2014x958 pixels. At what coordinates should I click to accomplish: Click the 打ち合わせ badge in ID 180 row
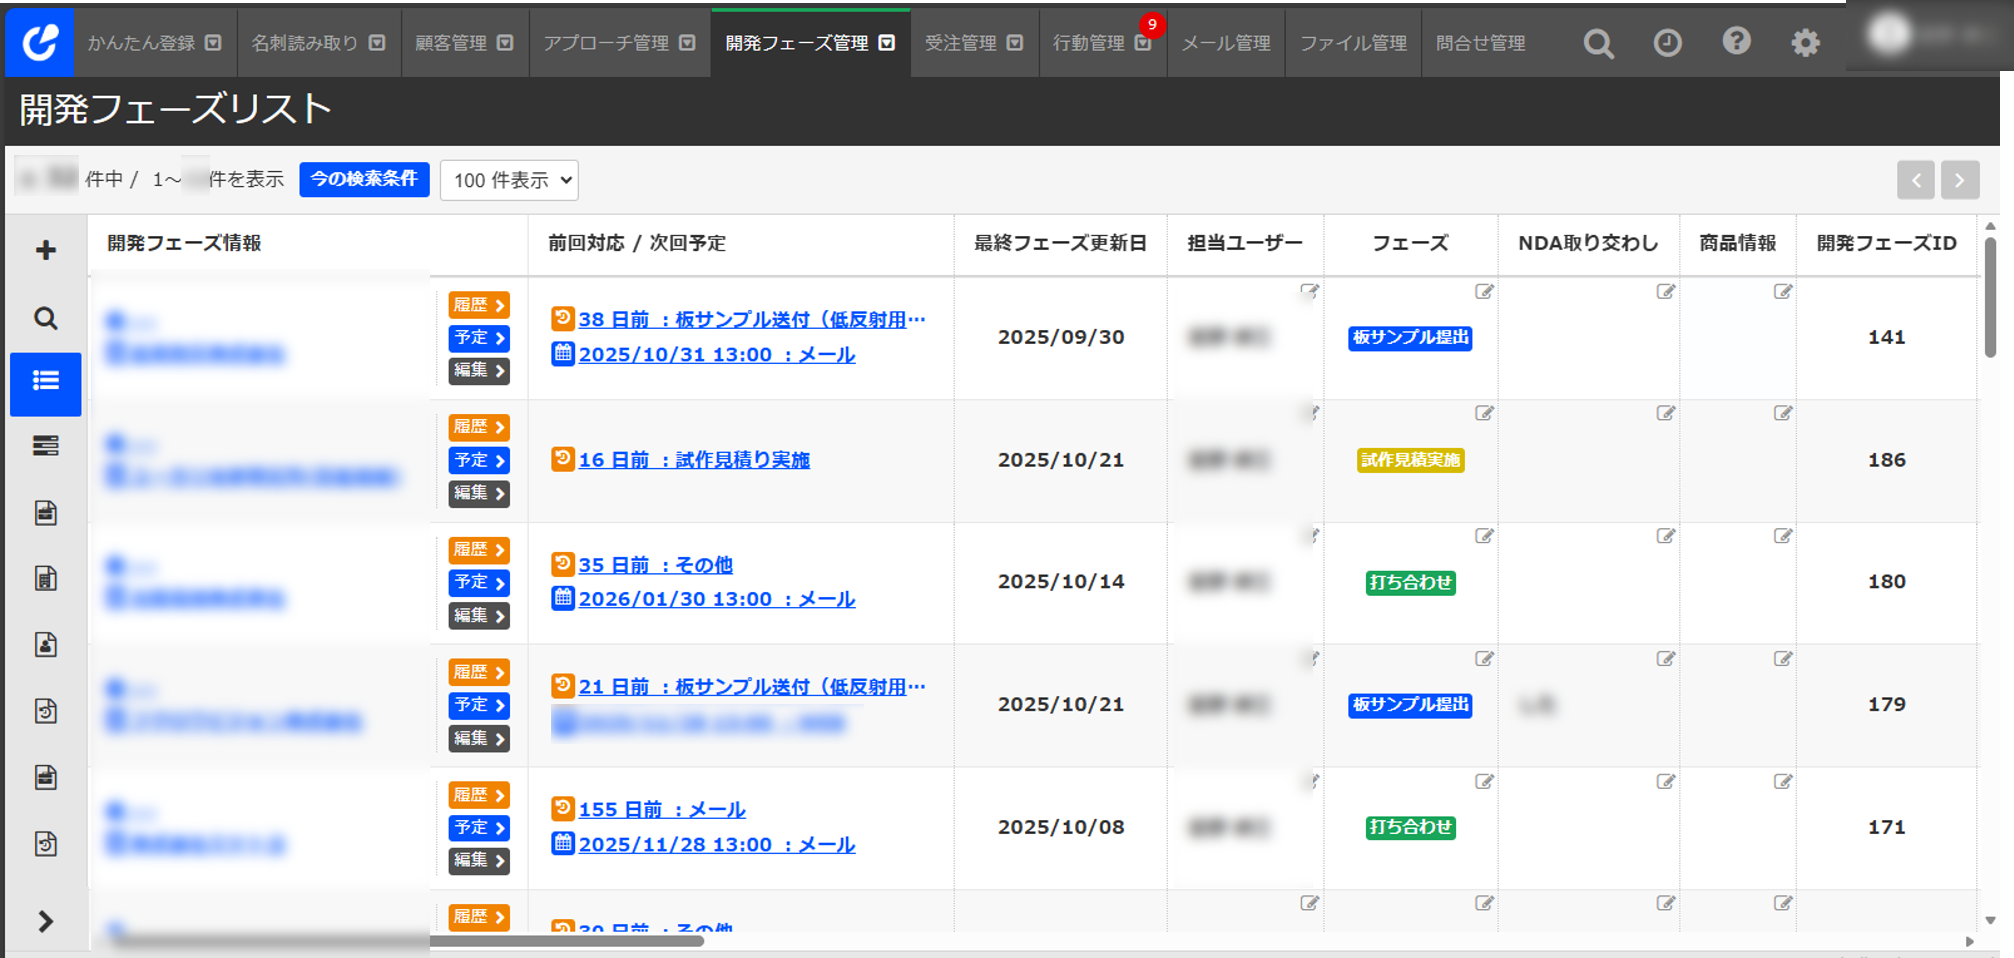click(x=1410, y=582)
